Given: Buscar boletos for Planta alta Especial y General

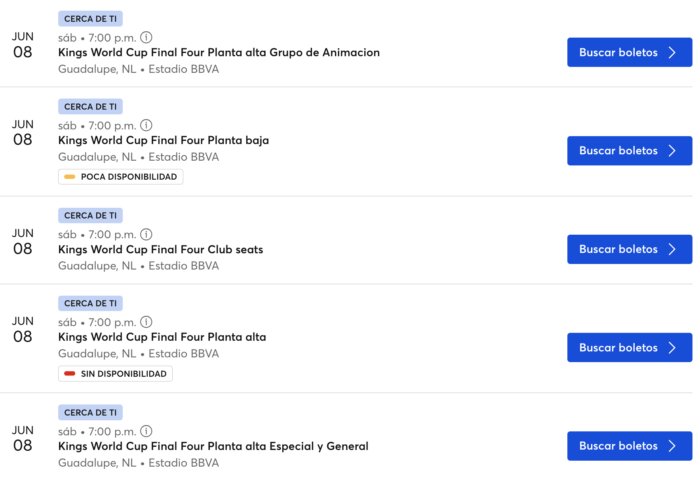Looking at the screenshot, I should 629,446.
